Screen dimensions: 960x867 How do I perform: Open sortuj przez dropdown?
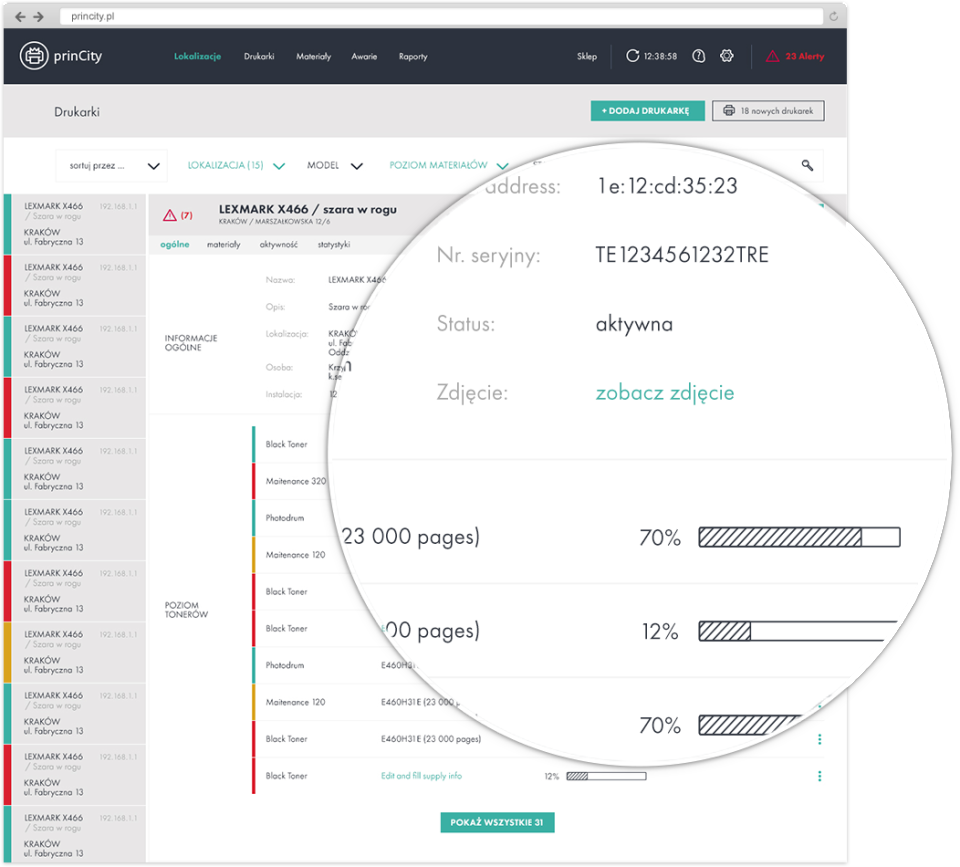click(x=111, y=166)
